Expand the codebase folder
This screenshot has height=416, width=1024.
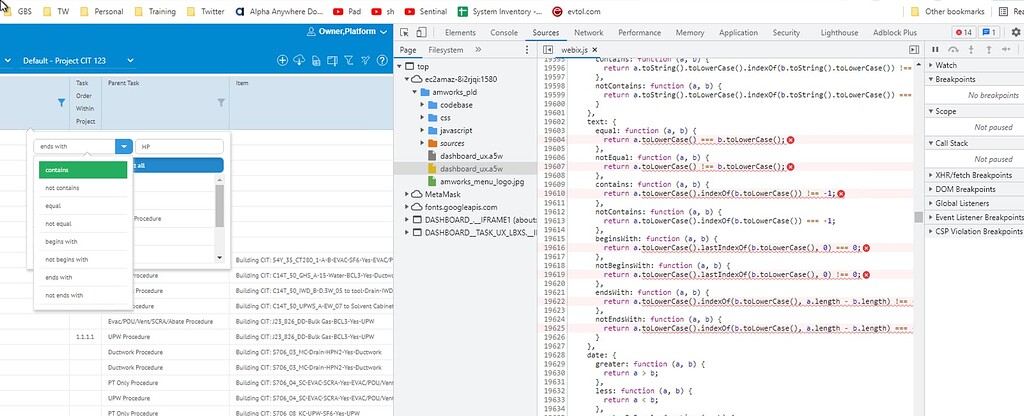(423, 104)
